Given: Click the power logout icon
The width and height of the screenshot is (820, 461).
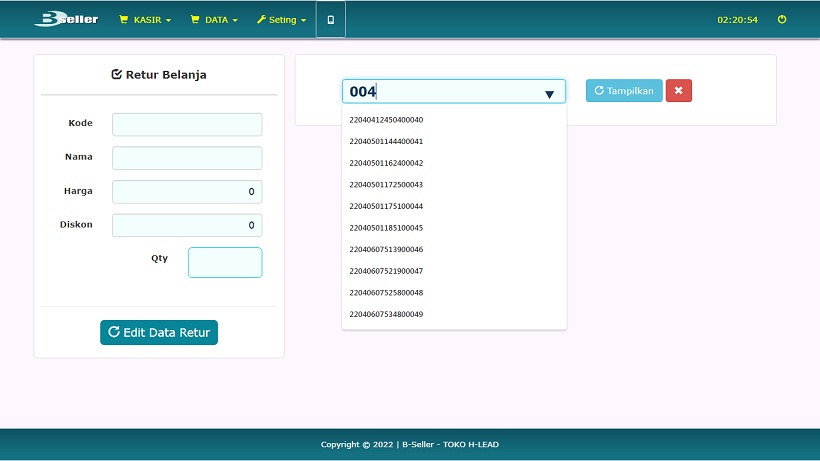Looking at the screenshot, I should 782,19.
